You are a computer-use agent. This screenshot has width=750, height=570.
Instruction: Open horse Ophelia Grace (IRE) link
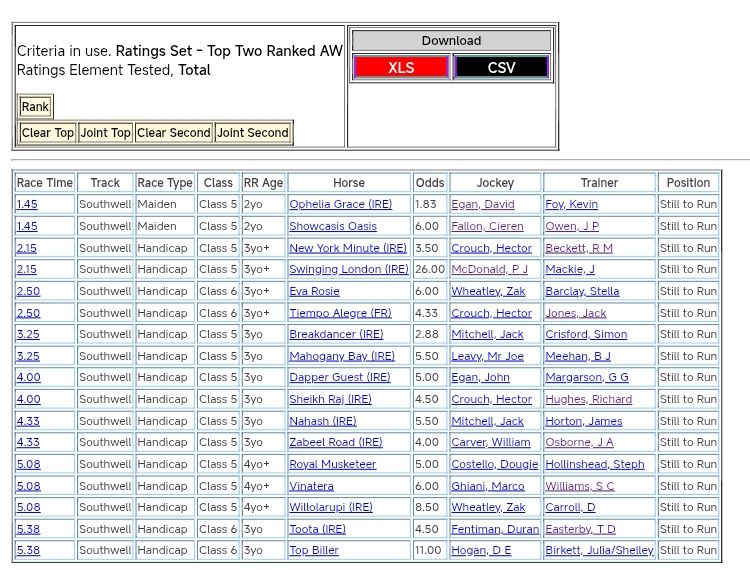[x=340, y=204]
